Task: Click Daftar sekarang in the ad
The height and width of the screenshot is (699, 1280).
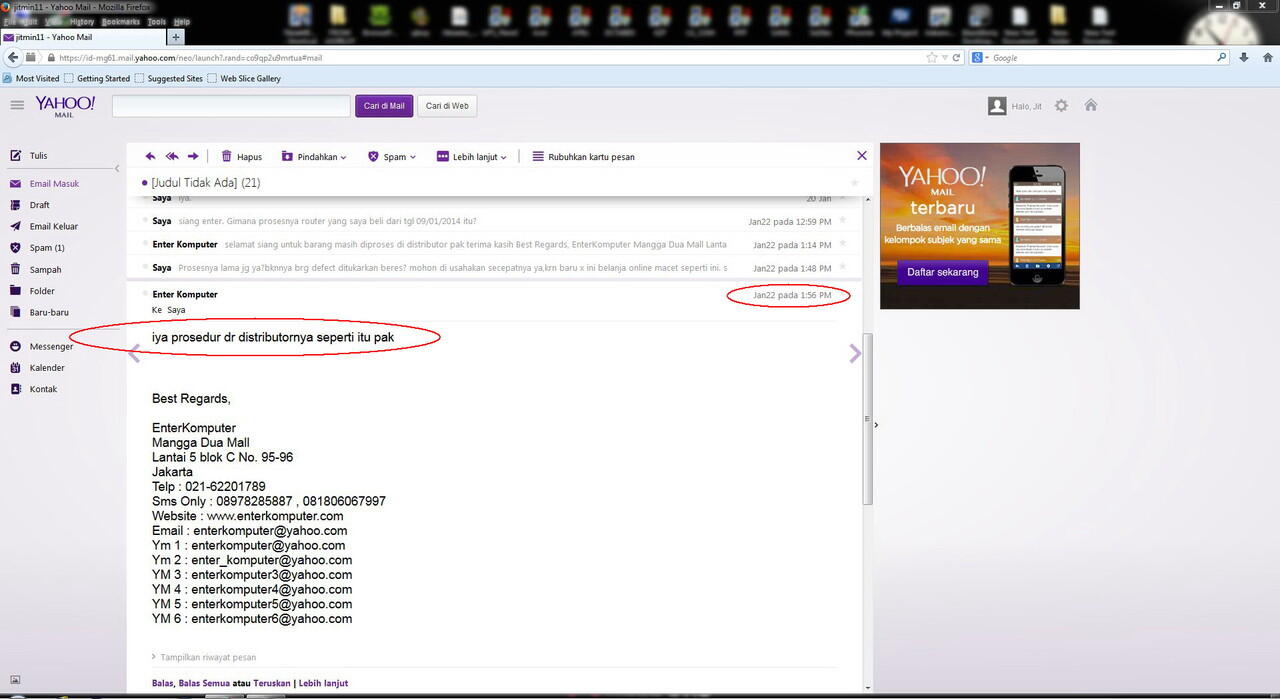Action: pos(942,272)
